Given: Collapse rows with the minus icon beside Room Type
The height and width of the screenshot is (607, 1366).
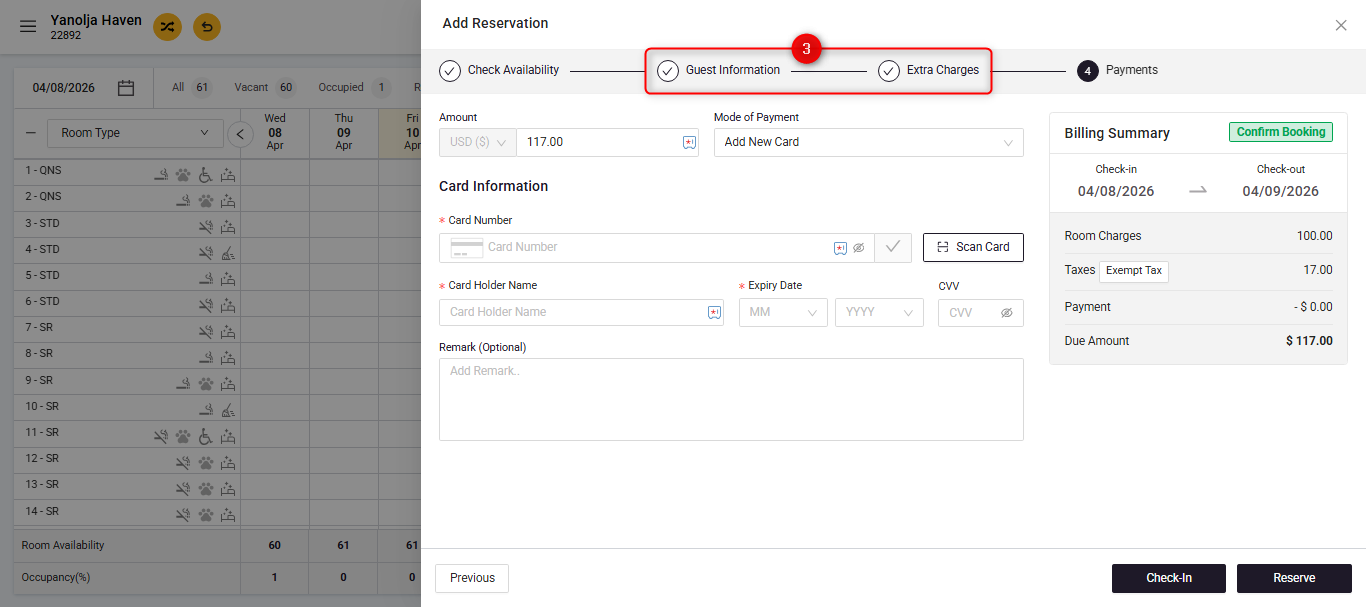Looking at the screenshot, I should tap(30, 133).
